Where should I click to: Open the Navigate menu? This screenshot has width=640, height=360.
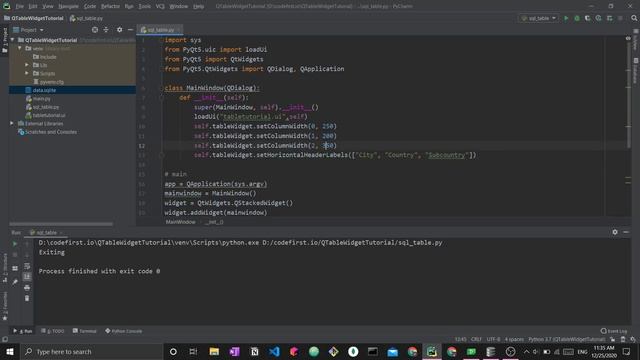(x=68, y=7)
